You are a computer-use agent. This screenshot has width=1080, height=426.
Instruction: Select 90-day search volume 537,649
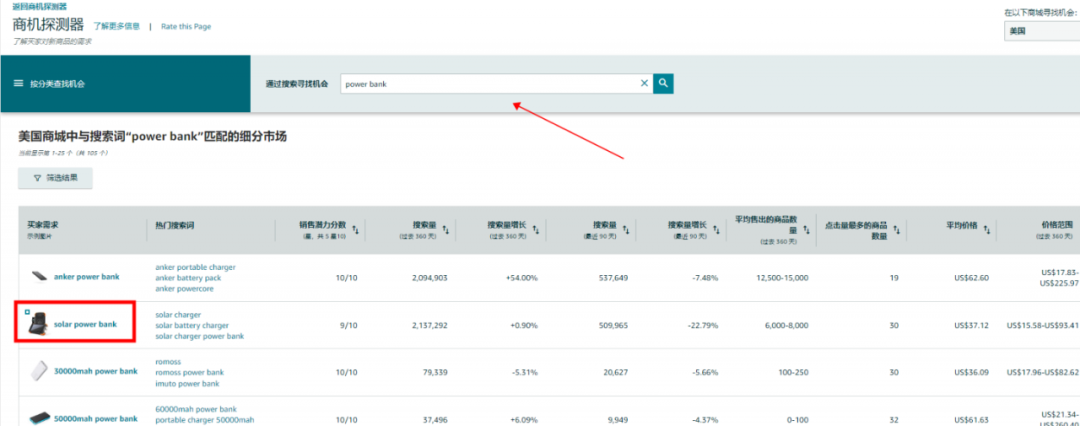(613, 278)
